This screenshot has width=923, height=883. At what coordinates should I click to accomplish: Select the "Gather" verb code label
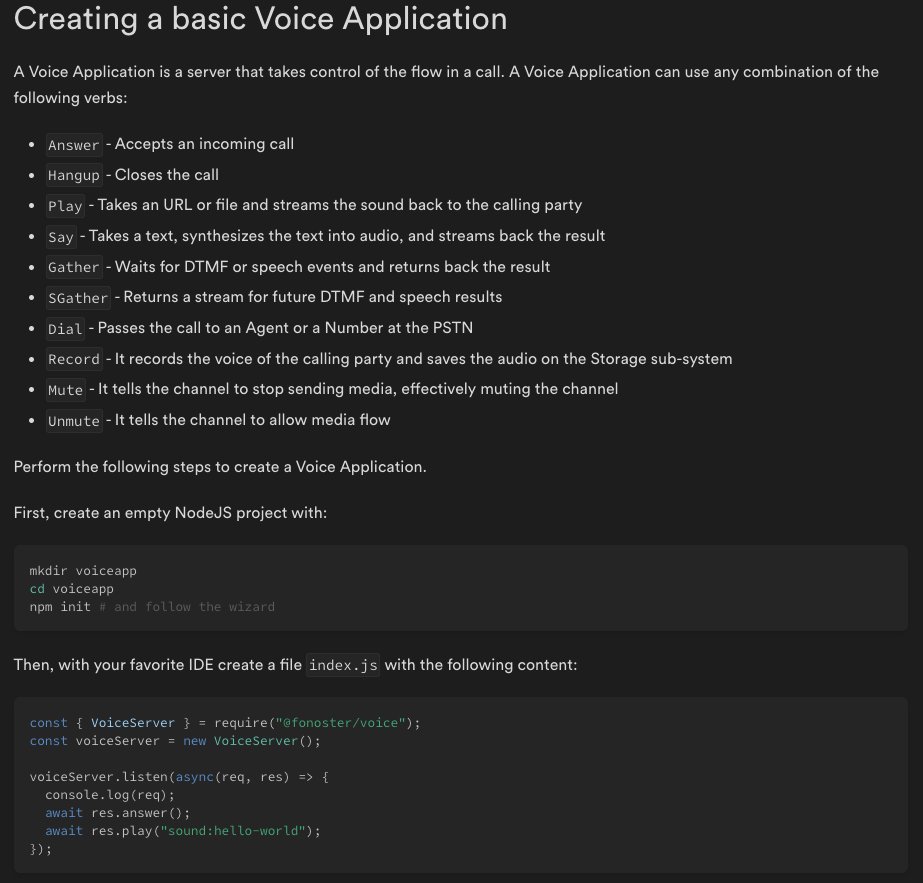coord(74,267)
